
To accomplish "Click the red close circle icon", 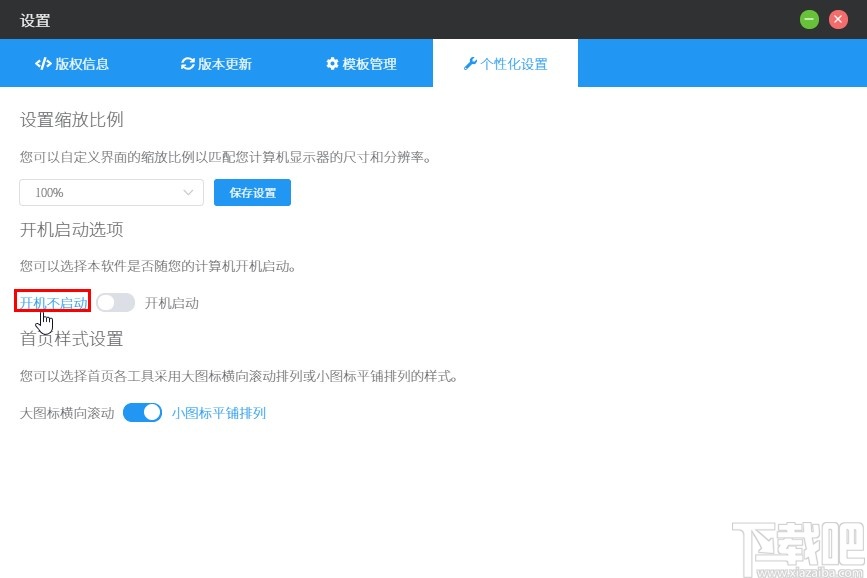I will click(x=837, y=19).
